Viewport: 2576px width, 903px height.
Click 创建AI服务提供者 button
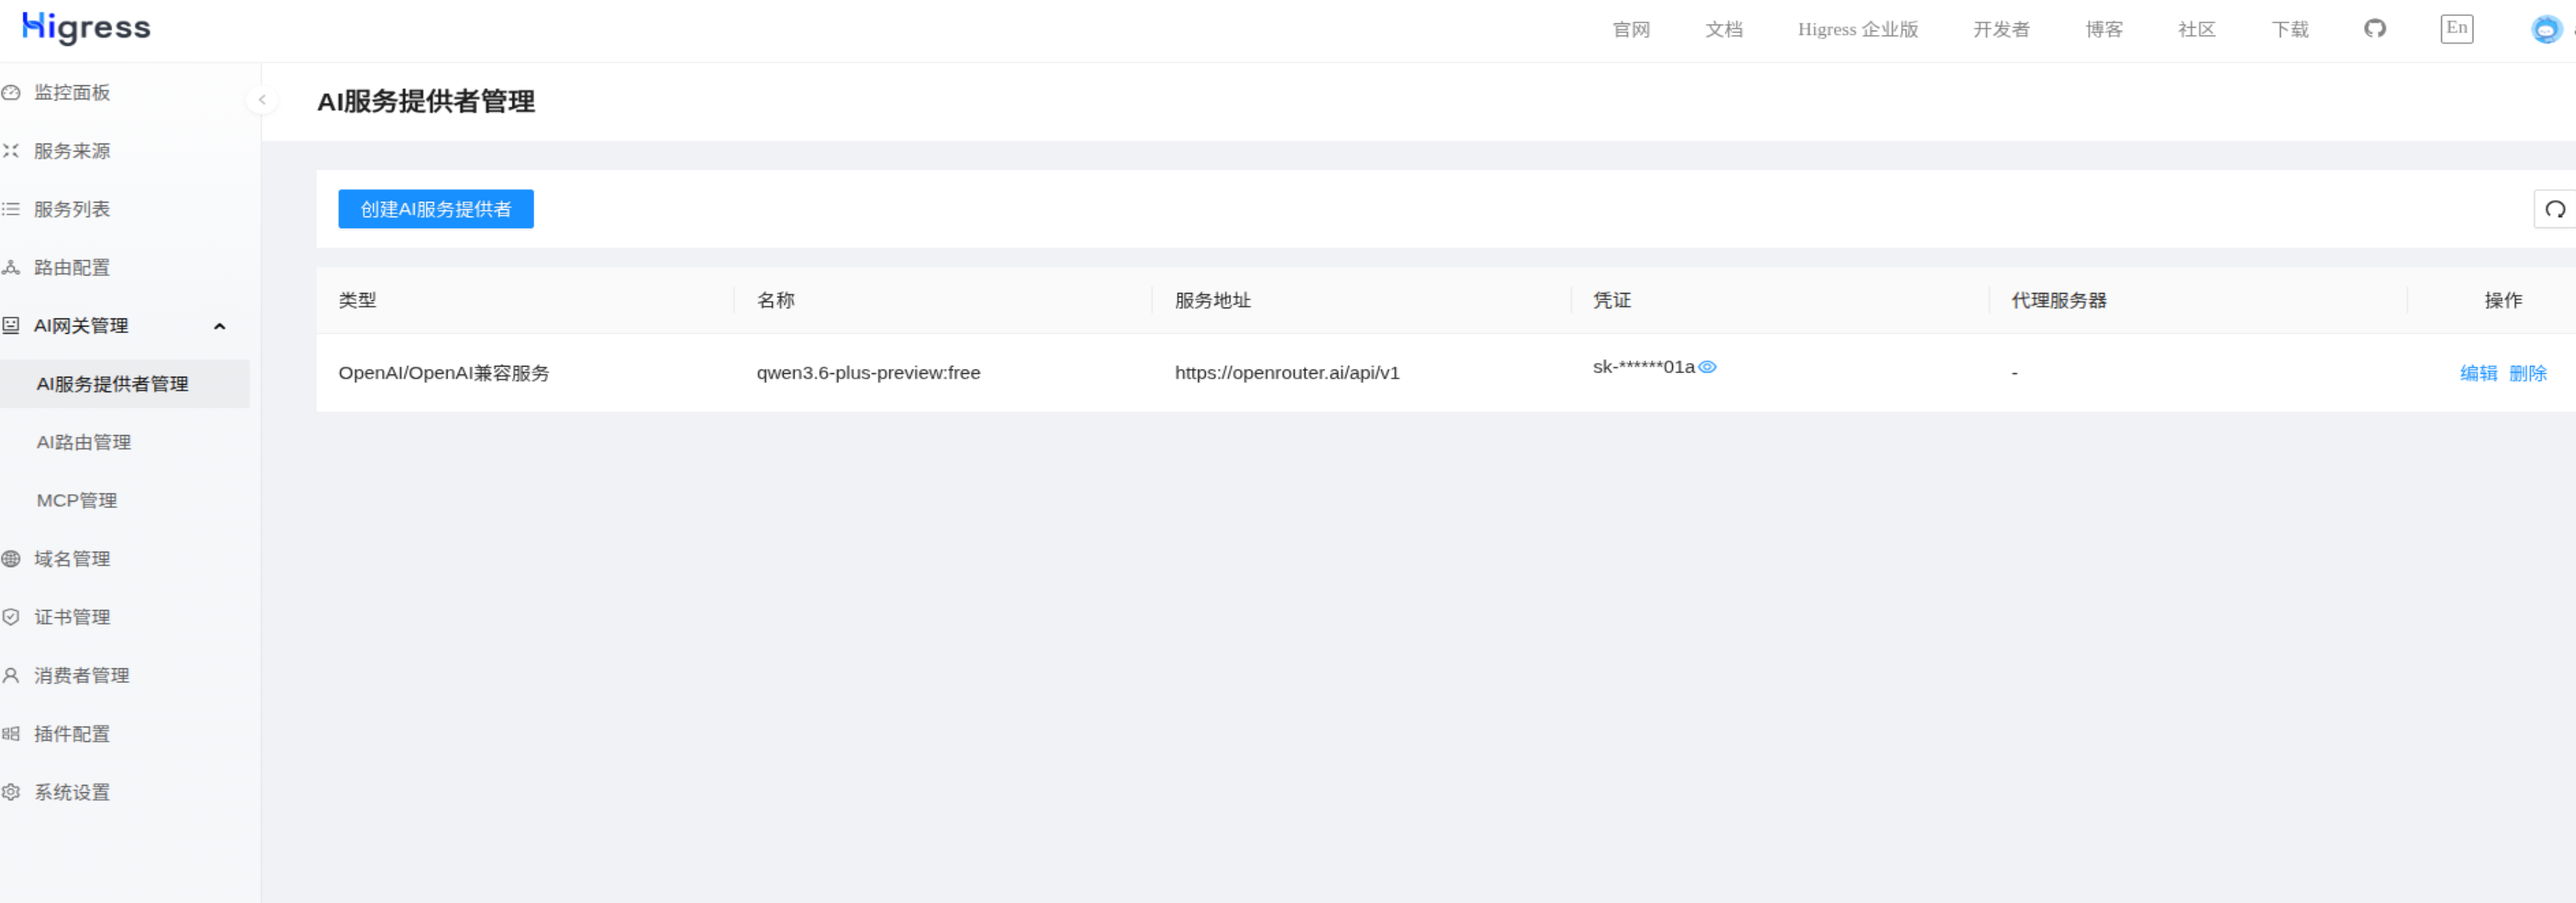pyautogui.click(x=435, y=209)
